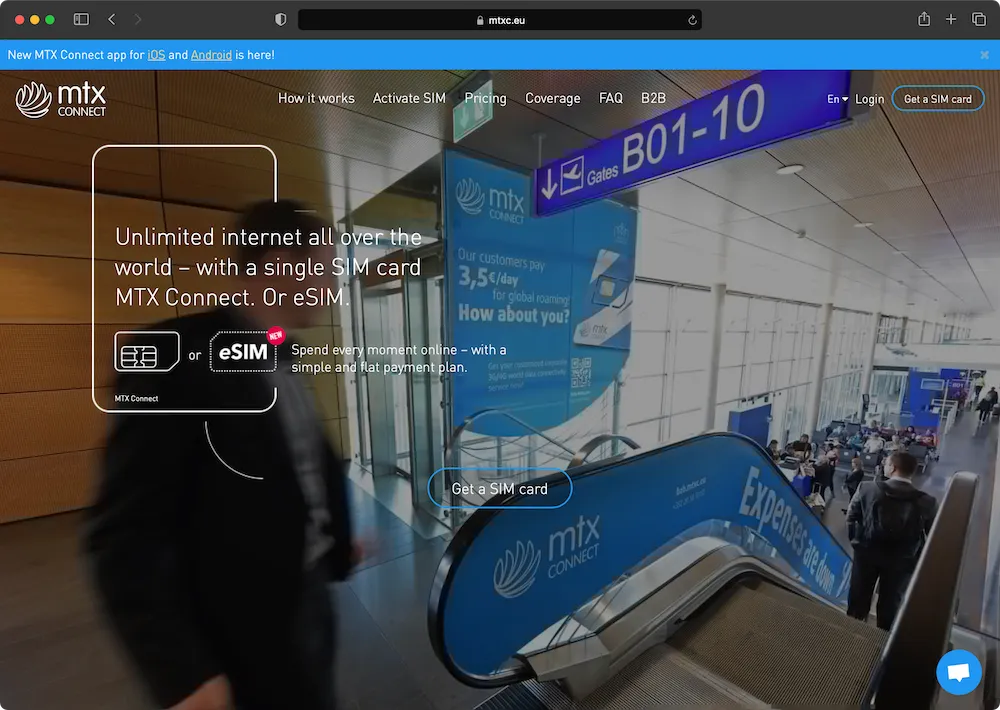Open the live chat bubble
1000x710 pixels.
tap(959, 672)
